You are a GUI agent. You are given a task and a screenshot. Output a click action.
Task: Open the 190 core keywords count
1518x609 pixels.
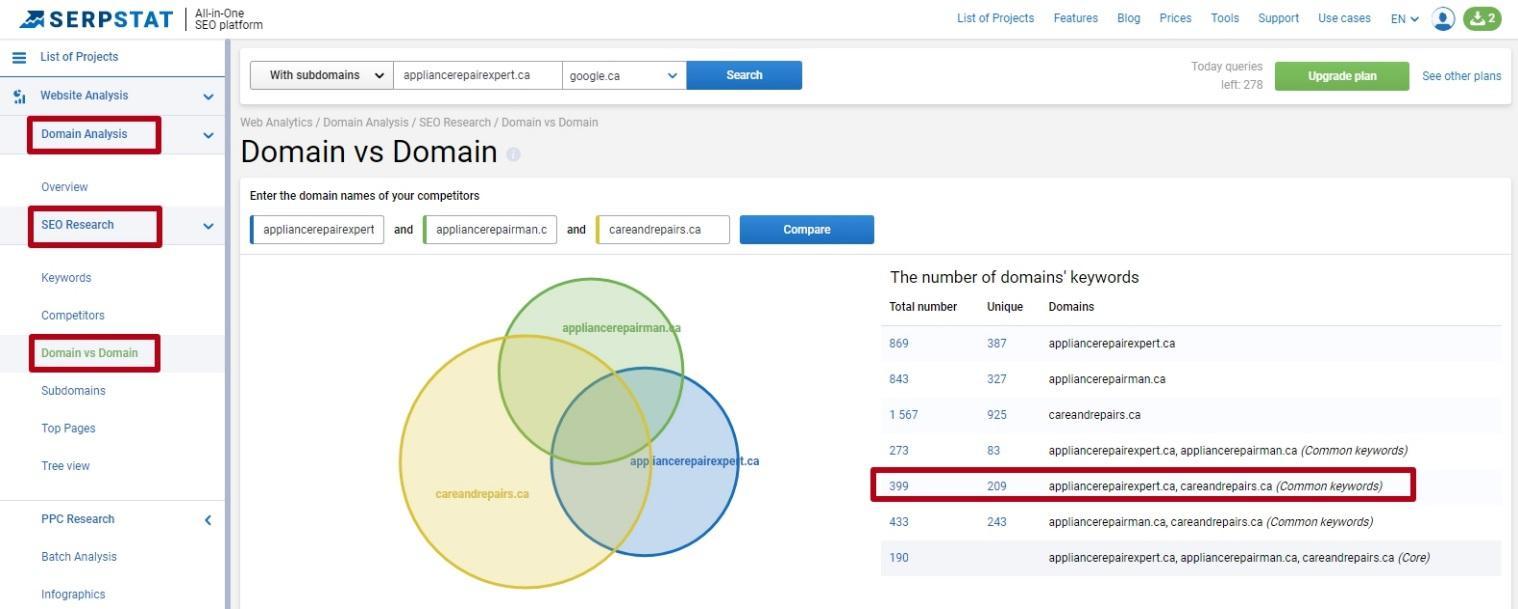(899, 557)
